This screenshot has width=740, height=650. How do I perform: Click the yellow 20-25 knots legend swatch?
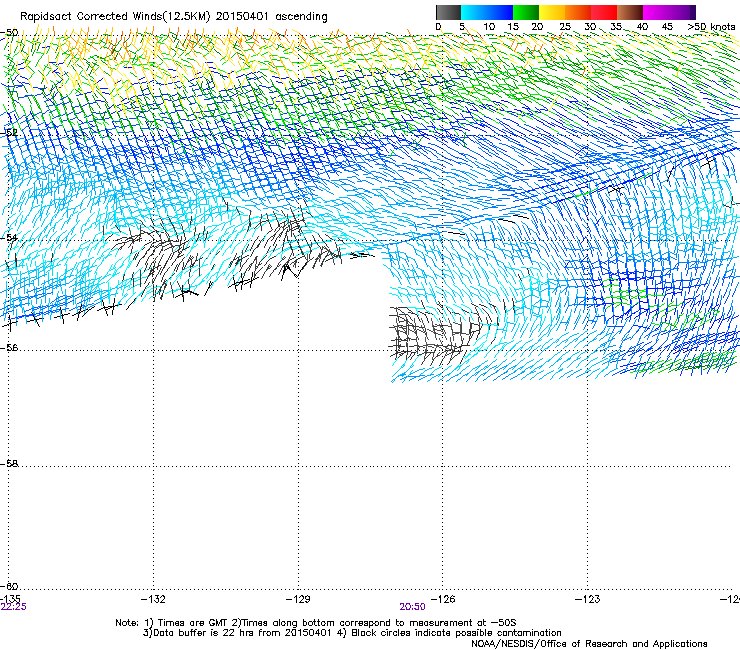(x=552, y=12)
